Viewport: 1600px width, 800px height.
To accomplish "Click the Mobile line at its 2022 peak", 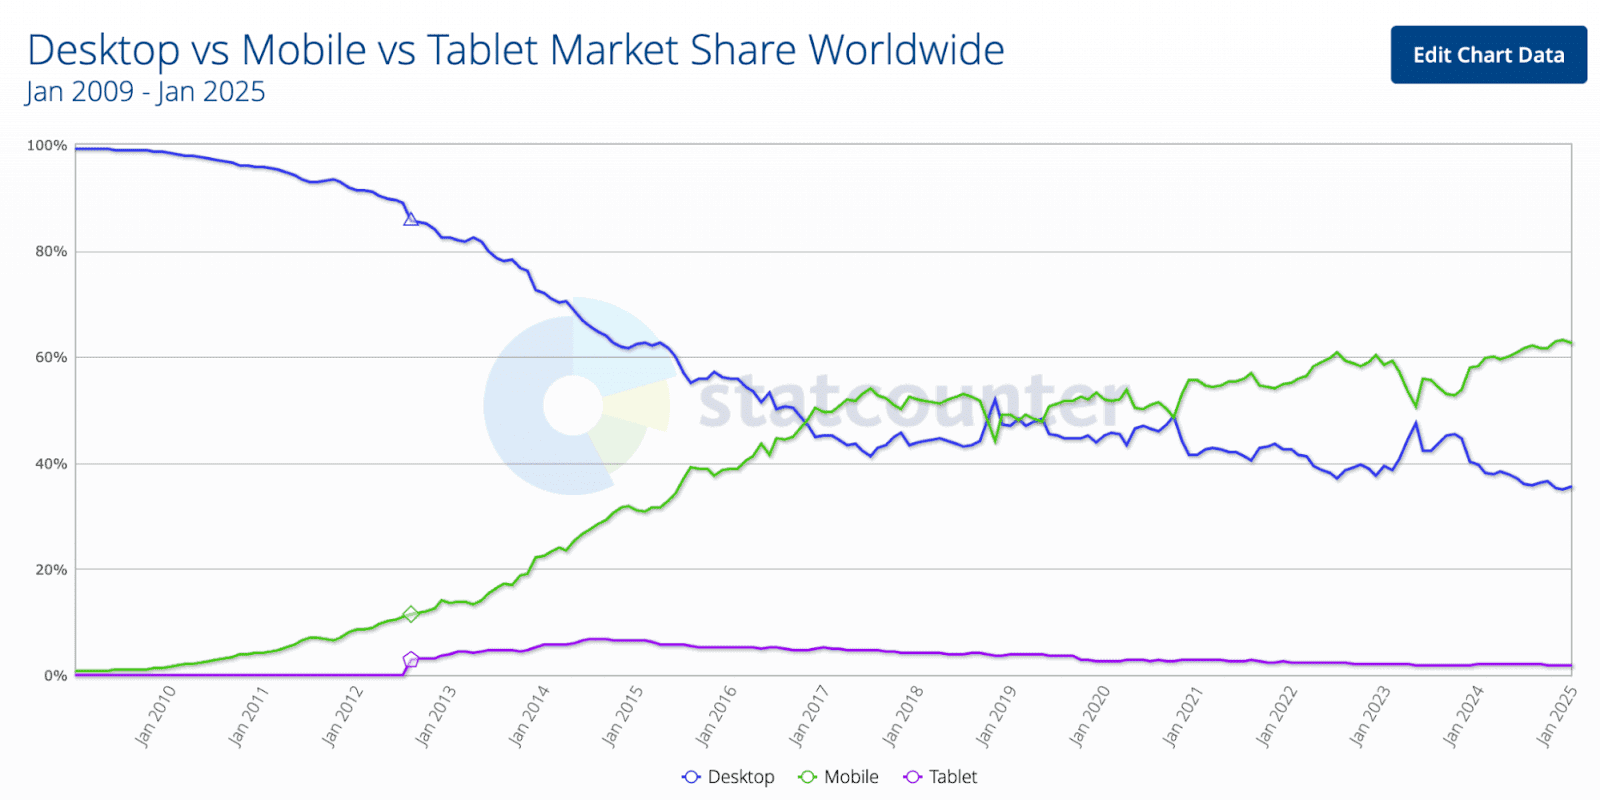I will pyautogui.click(x=1335, y=353).
